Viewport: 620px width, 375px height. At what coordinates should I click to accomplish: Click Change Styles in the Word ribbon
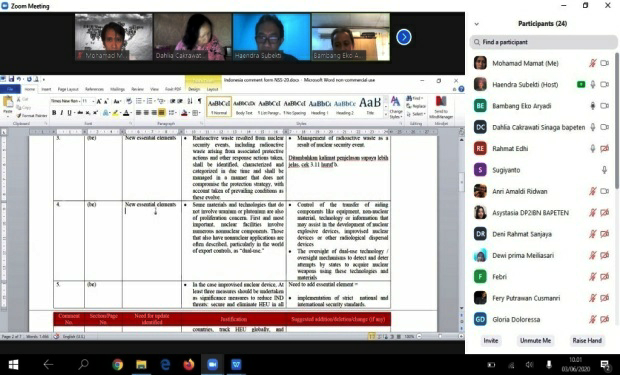tap(395, 108)
